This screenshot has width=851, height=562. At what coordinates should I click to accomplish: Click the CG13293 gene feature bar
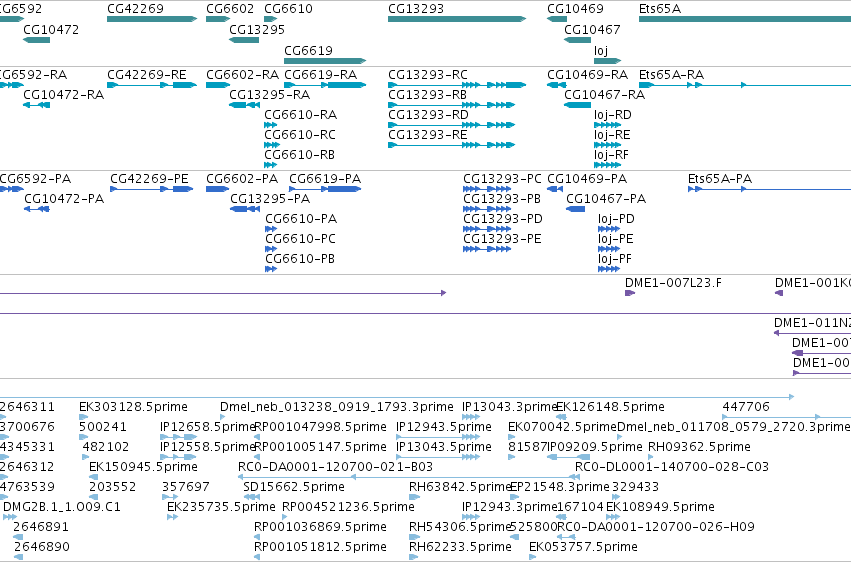pos(457,19)
